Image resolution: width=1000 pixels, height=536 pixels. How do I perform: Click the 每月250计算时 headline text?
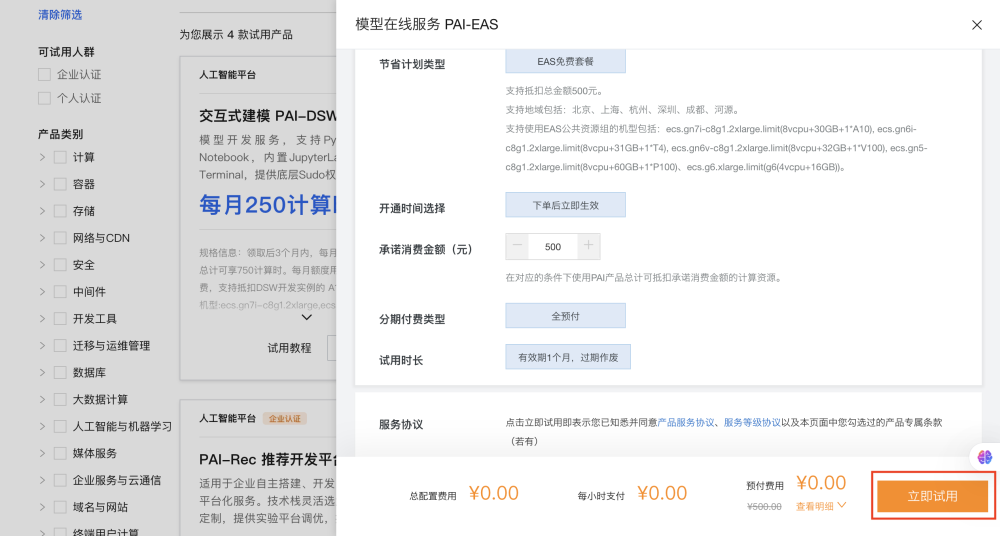[268, 205]
